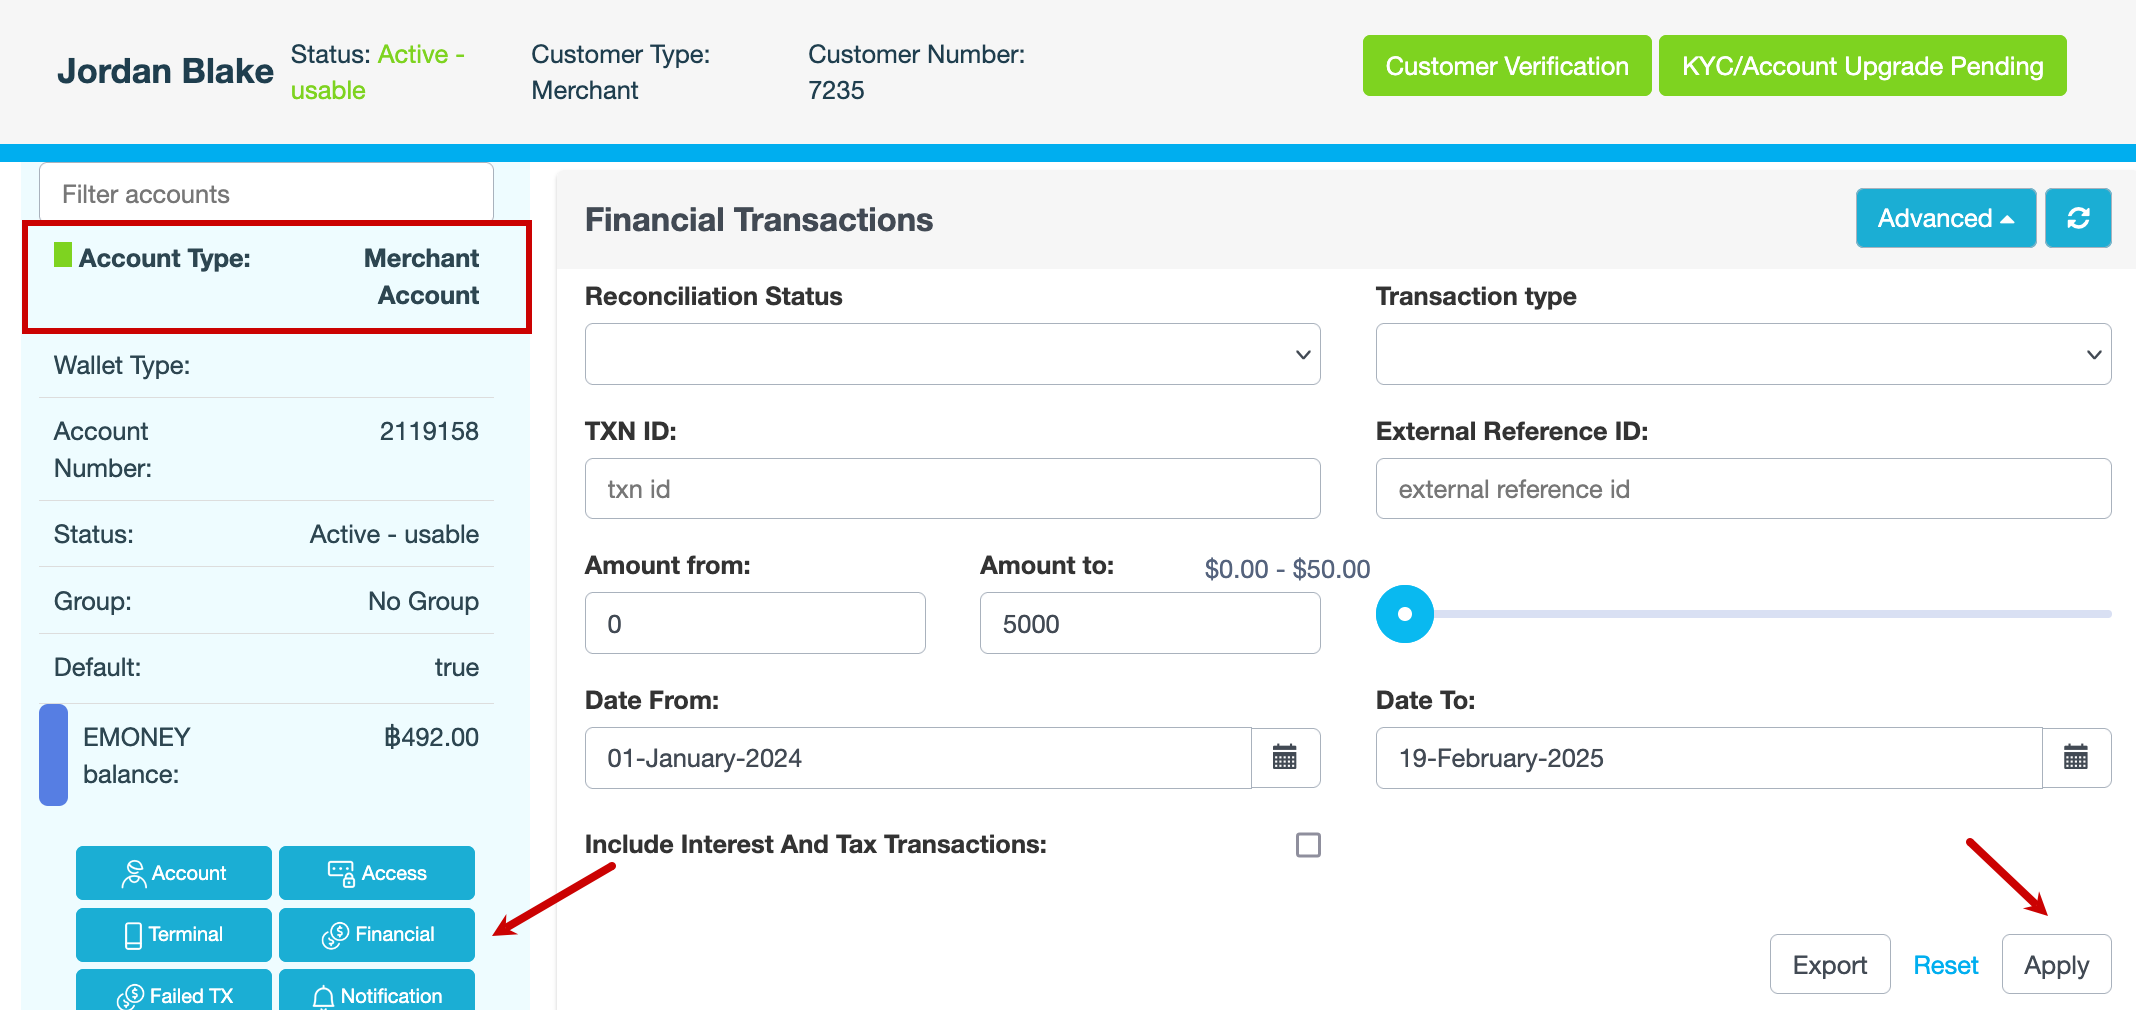This screenshot has height=1010, width=2136.
Task: Focus the TXN ID input field
Action: point(952,489)
